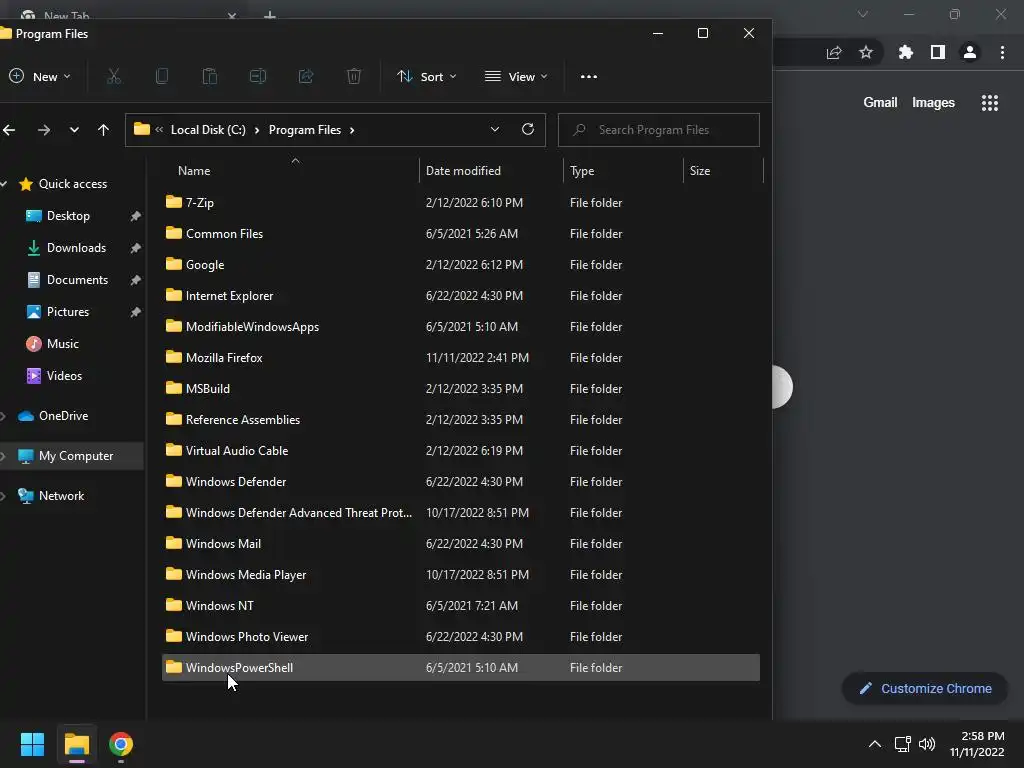Bookmark this page with star icon
The height and width of the screenshot is (768, 1024).
click(x=866, y=52)
